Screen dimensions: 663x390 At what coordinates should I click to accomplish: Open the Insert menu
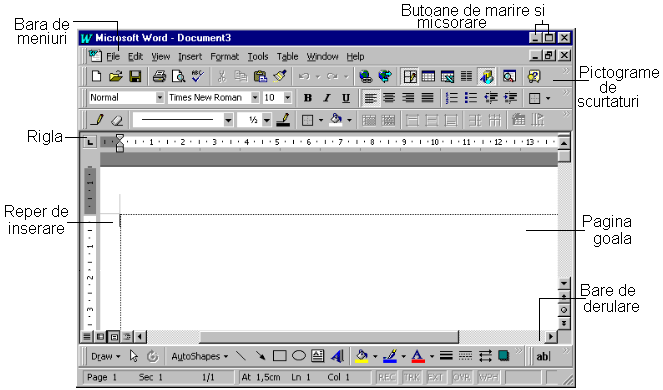click(x=190, y=56)
